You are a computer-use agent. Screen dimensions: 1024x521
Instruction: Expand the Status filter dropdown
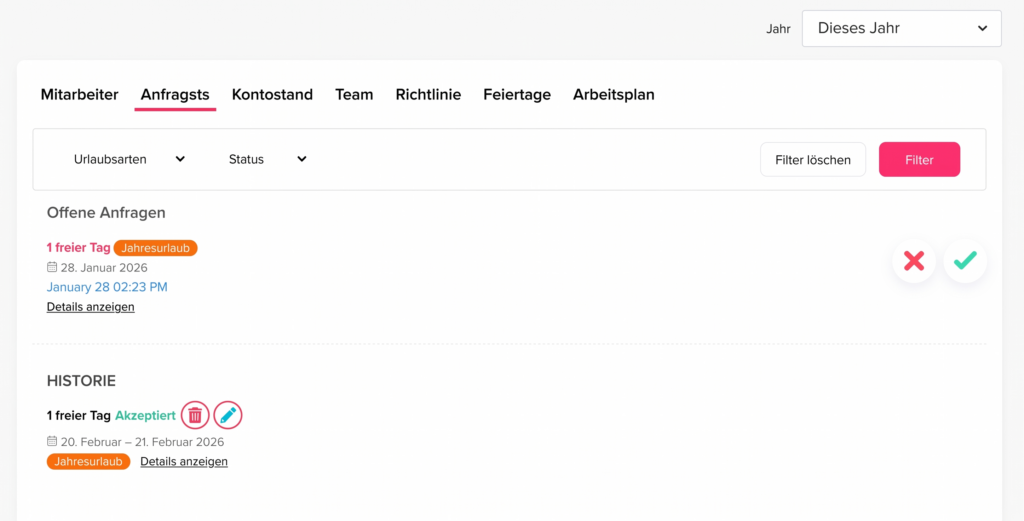click(267, 159)
